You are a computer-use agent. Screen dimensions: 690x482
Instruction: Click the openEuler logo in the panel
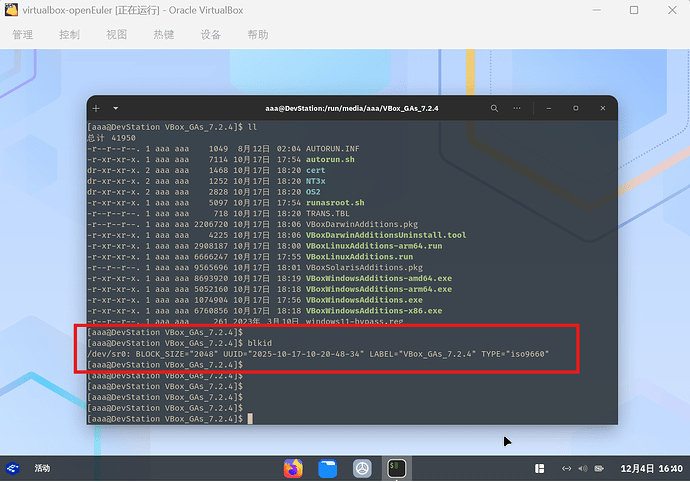pos(14,467)
